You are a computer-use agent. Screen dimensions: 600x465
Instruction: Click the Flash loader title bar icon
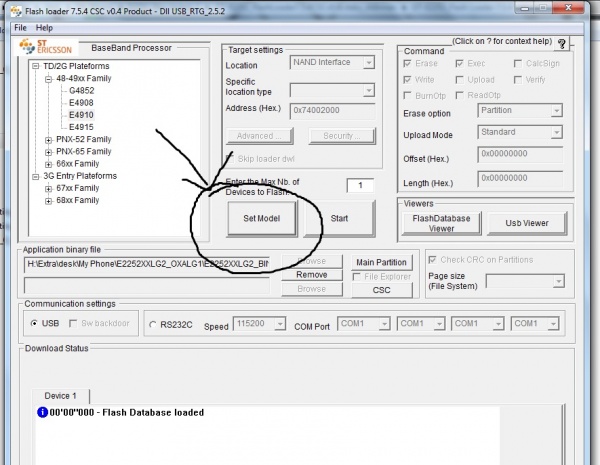[x=16, y=11]
